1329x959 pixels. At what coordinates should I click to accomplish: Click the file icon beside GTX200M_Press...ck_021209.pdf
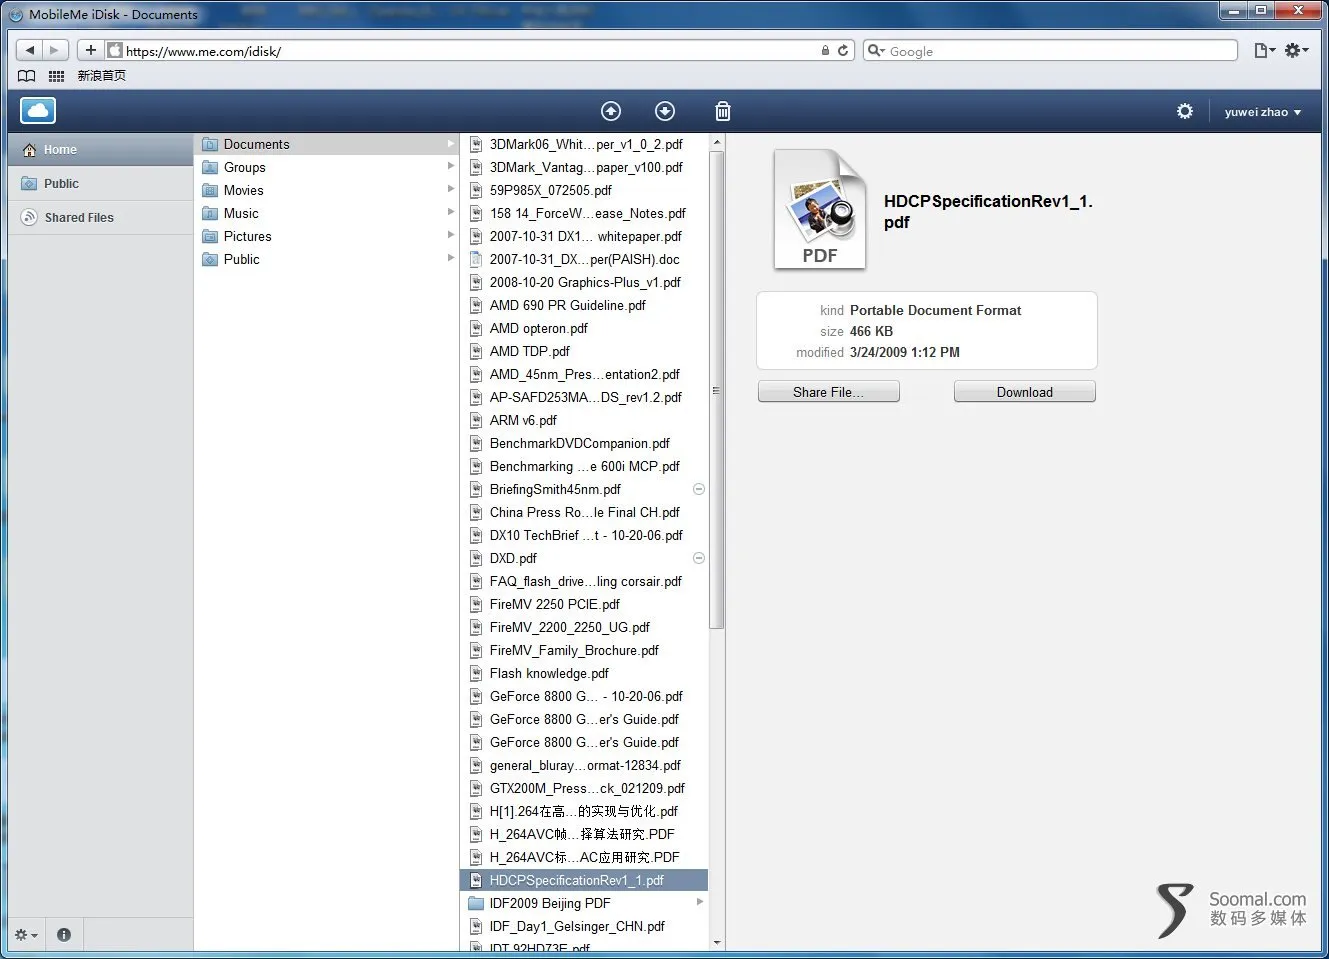coord(476,788)
